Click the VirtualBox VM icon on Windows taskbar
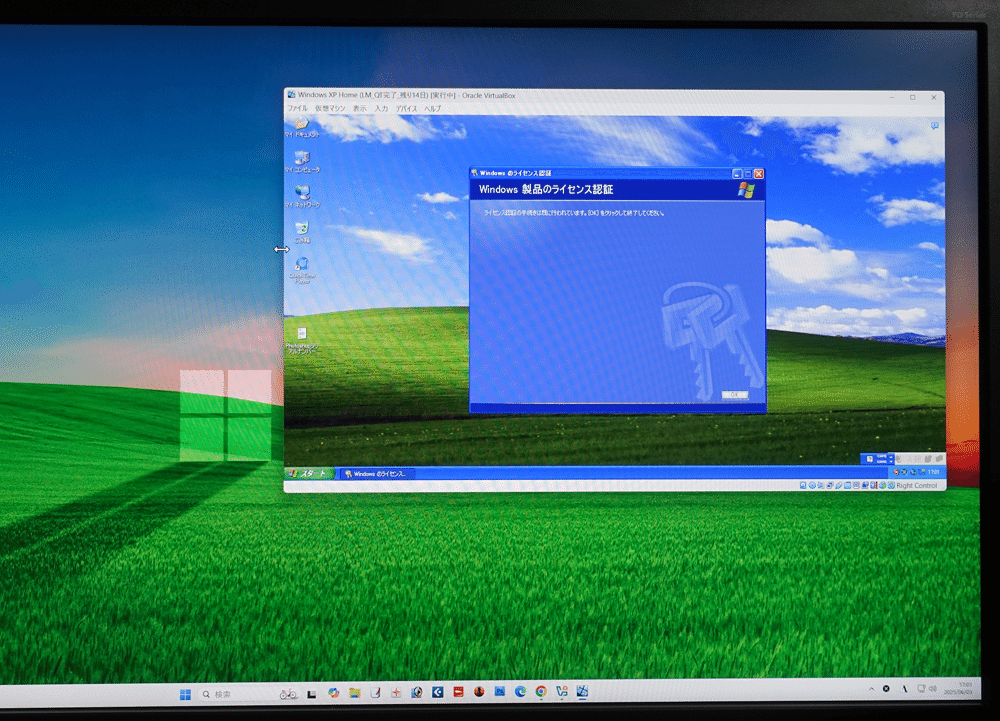This screenshot has height=721, width=1000. click(582, 691)
